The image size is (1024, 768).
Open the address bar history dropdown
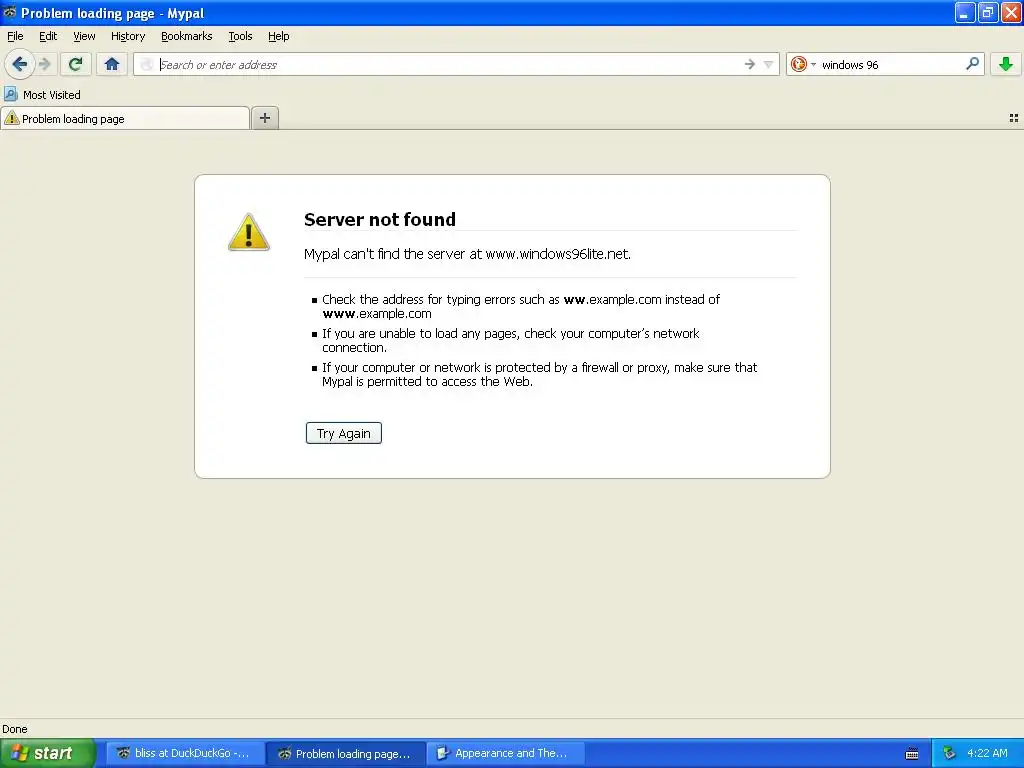[x=769, y=64]
